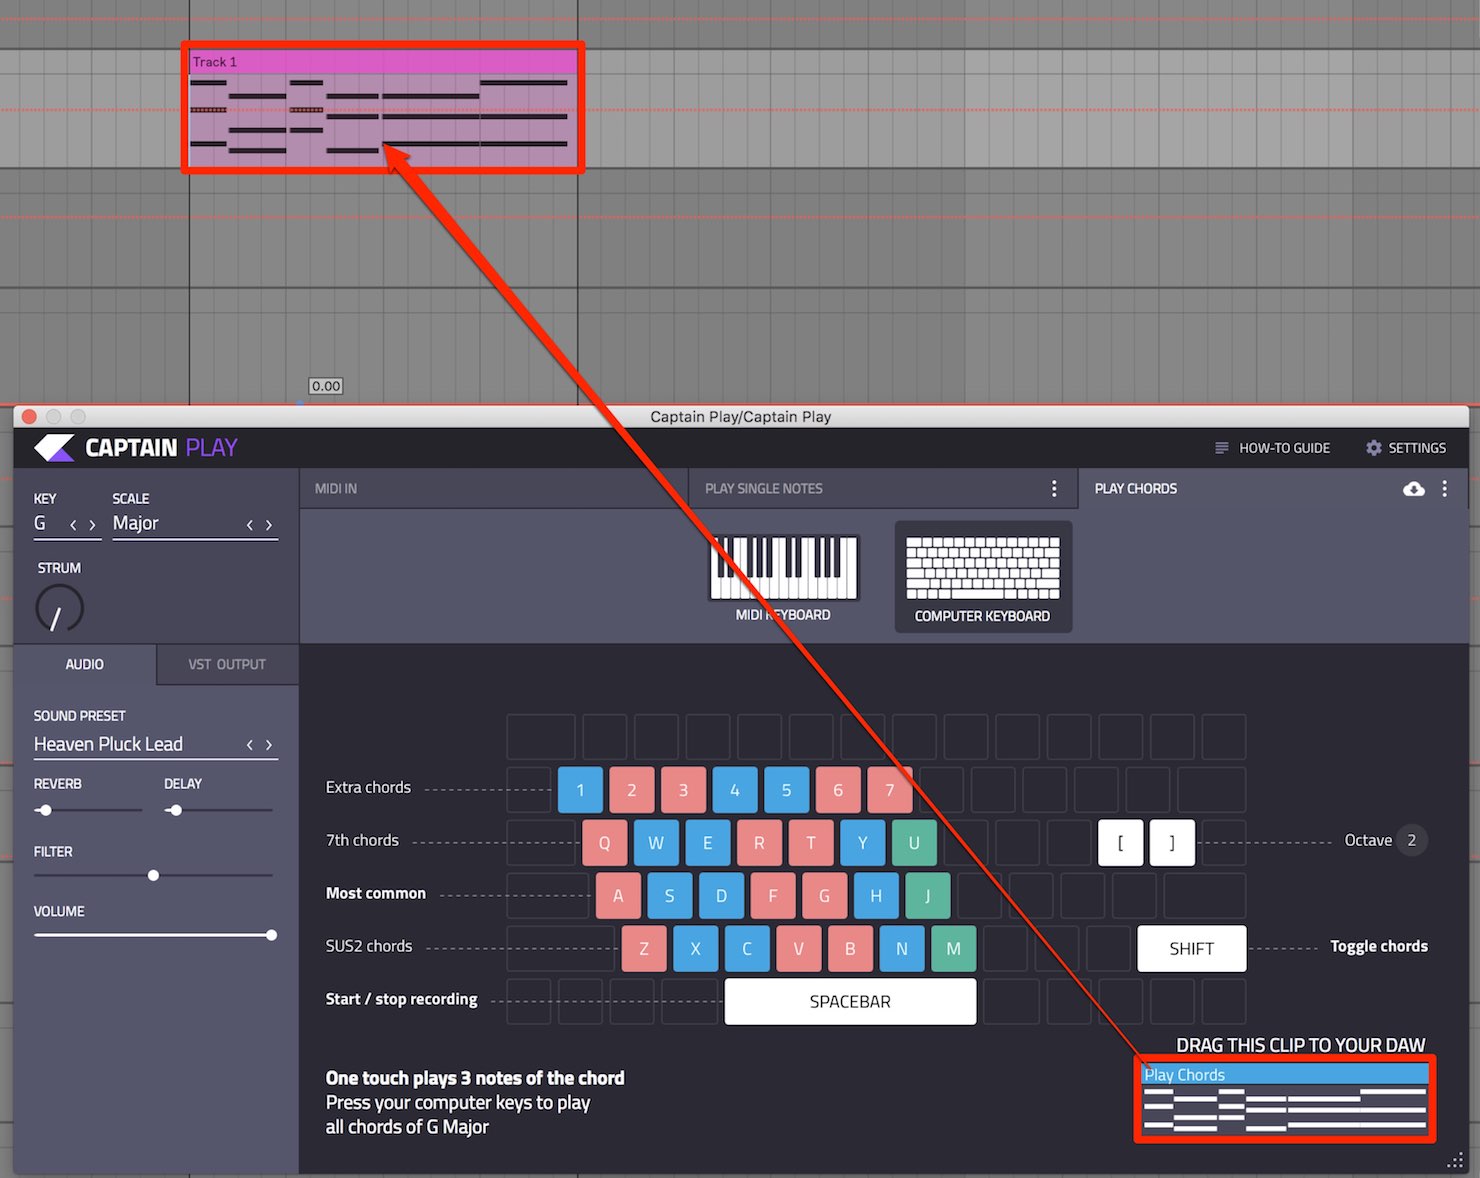This screenshot has width=1480, height=1178.
Task: Click the Strum knob
Action: 59,608
